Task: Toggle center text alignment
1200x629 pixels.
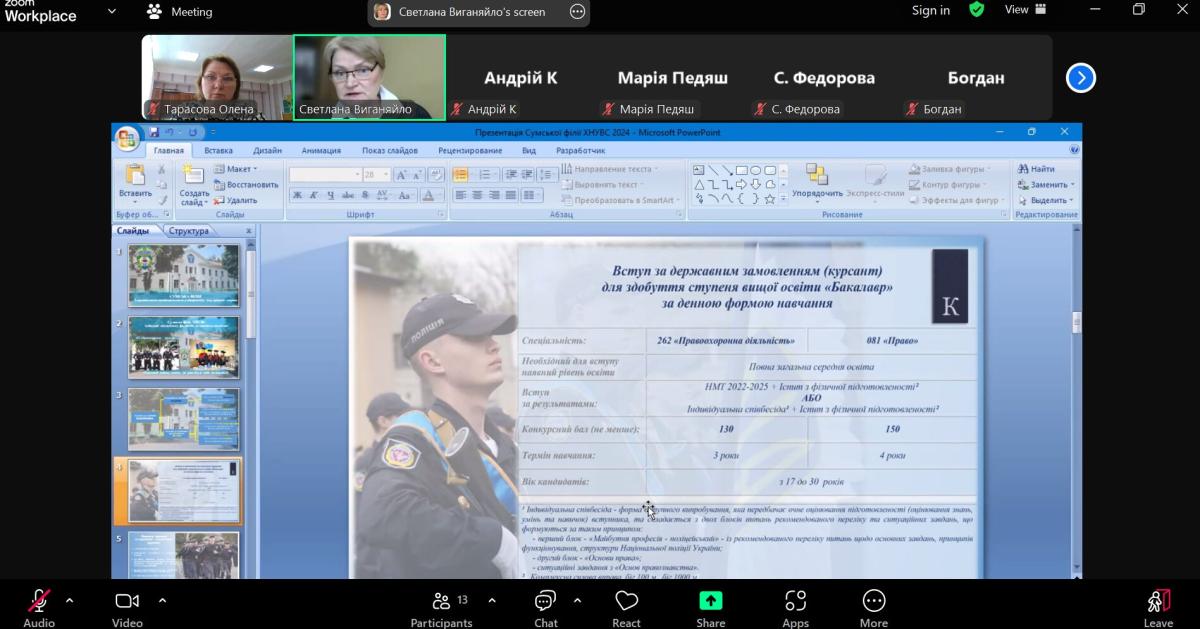Action: pyautogui.click(x=478, y=195)
